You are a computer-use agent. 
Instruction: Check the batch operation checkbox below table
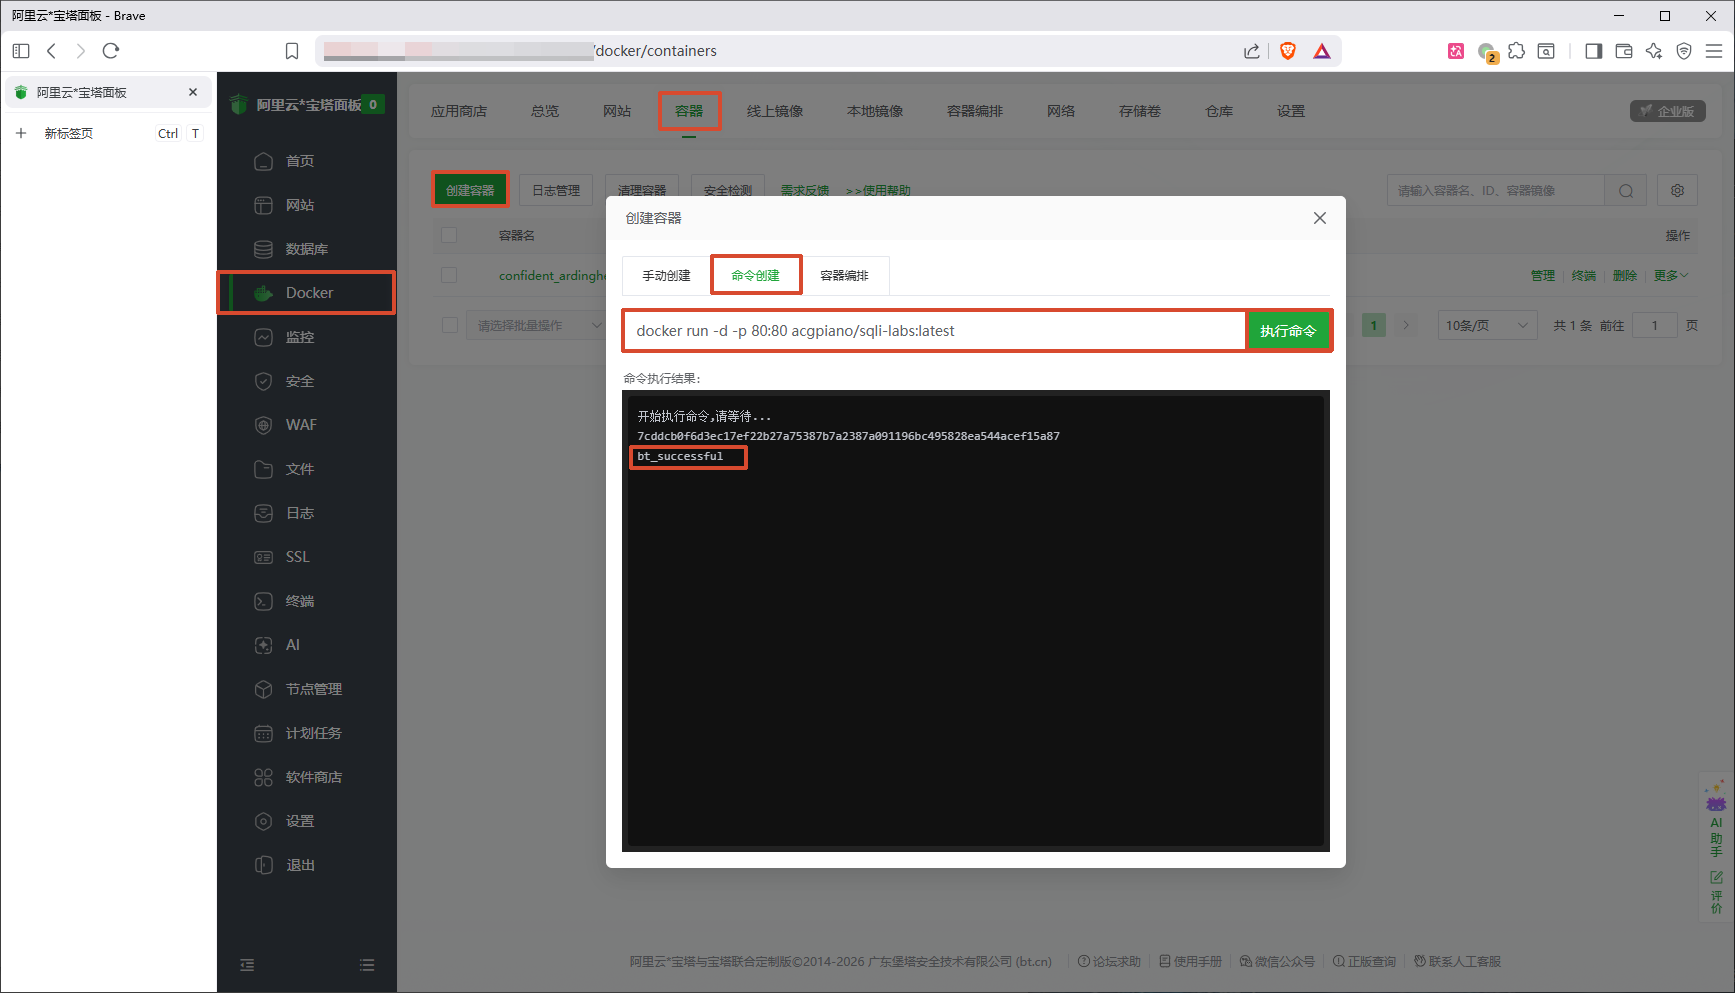click(x=449, y=325)
